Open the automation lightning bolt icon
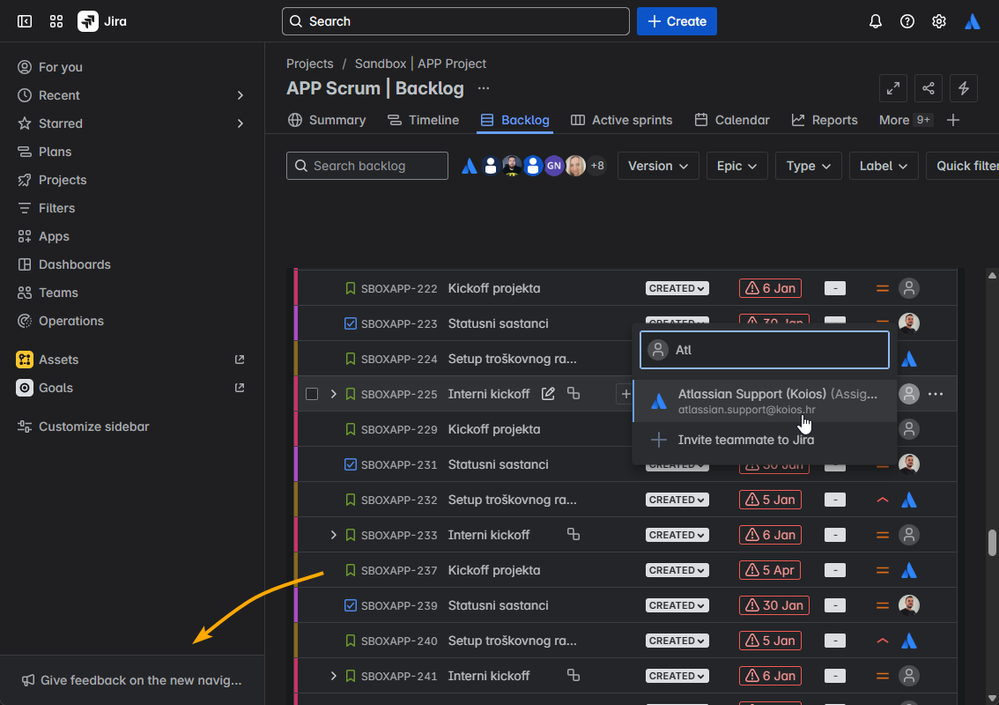The image size is (999, 705). (x=963, y=88)
